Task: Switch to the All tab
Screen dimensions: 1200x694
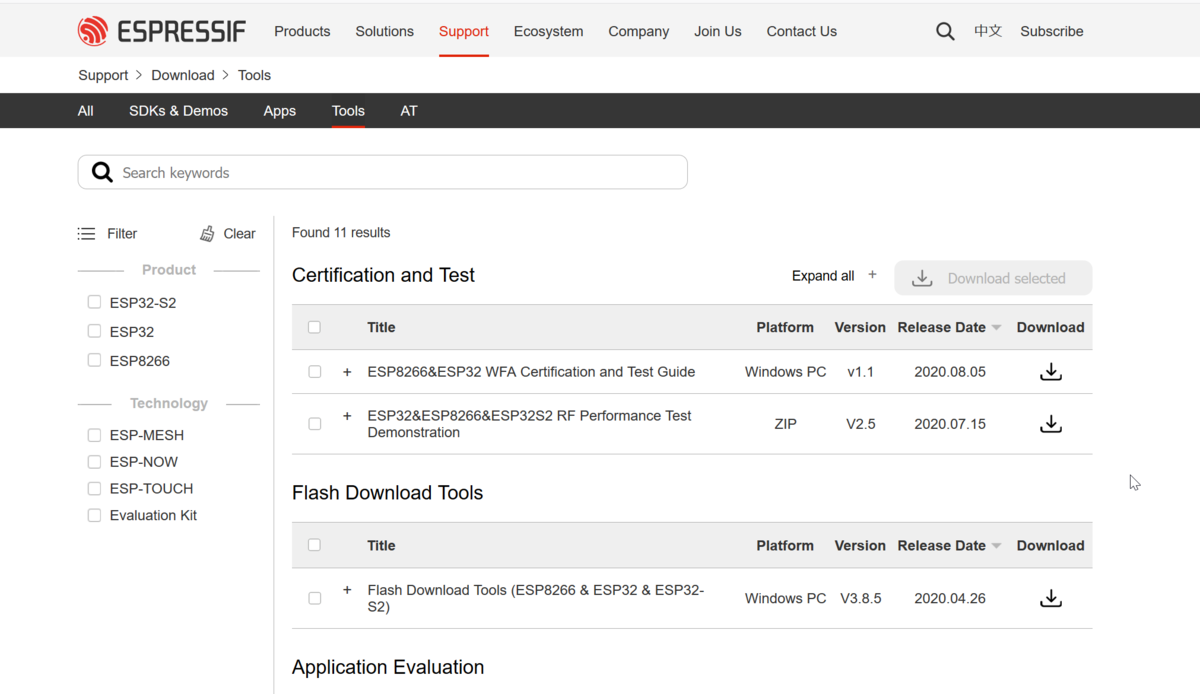Action: [86, 111]
